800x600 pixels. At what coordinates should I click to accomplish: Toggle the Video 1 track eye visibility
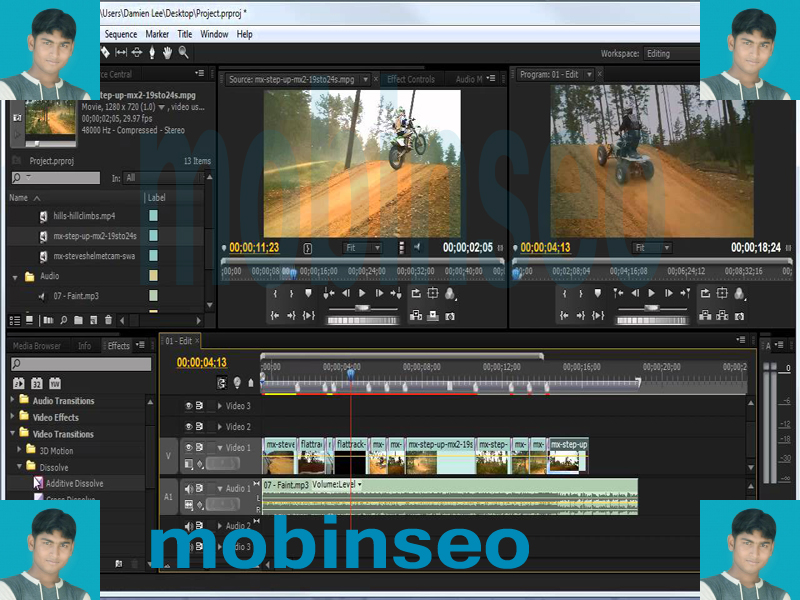pos(188,448)
